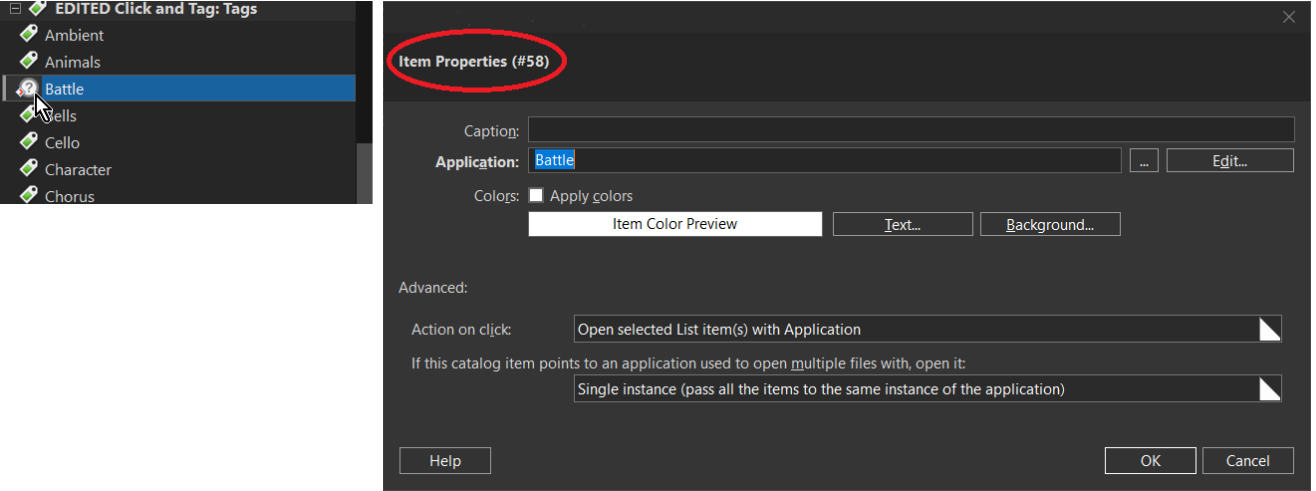Click the EDITED Click and Tag category icon
1316x491 pixels.
pos(38,8)
